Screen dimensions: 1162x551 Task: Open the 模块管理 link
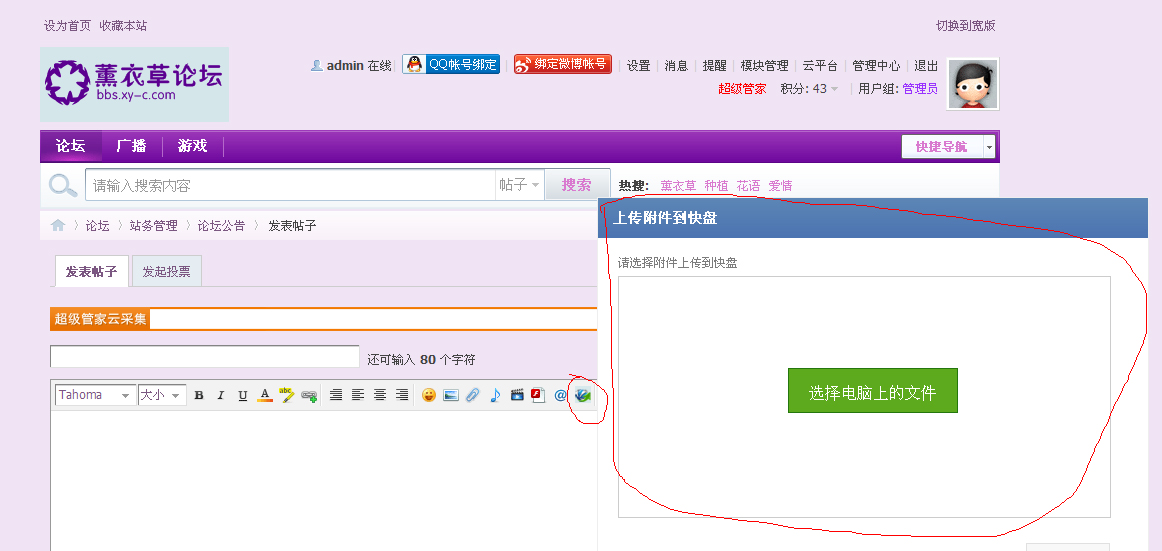(x=765, y=65)
